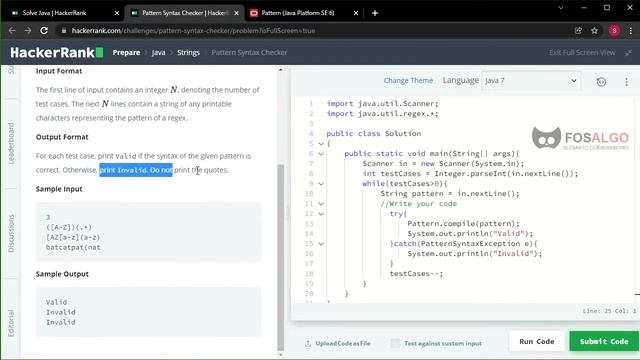Click the 'testCases--;' code line
The width and height of the screenshot is (640, 360).
point(416,274)
